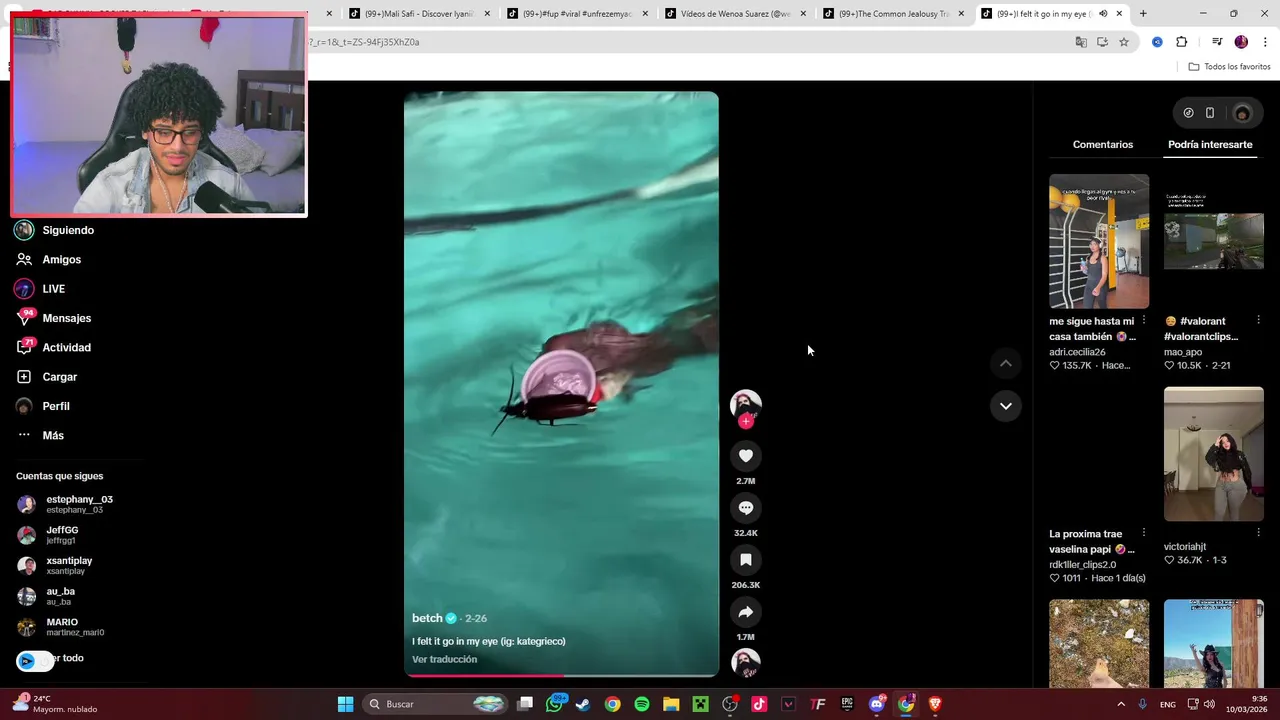Open the Chrome profile avatar
Screen dimensions: 1280x720
click(1241, 42)
